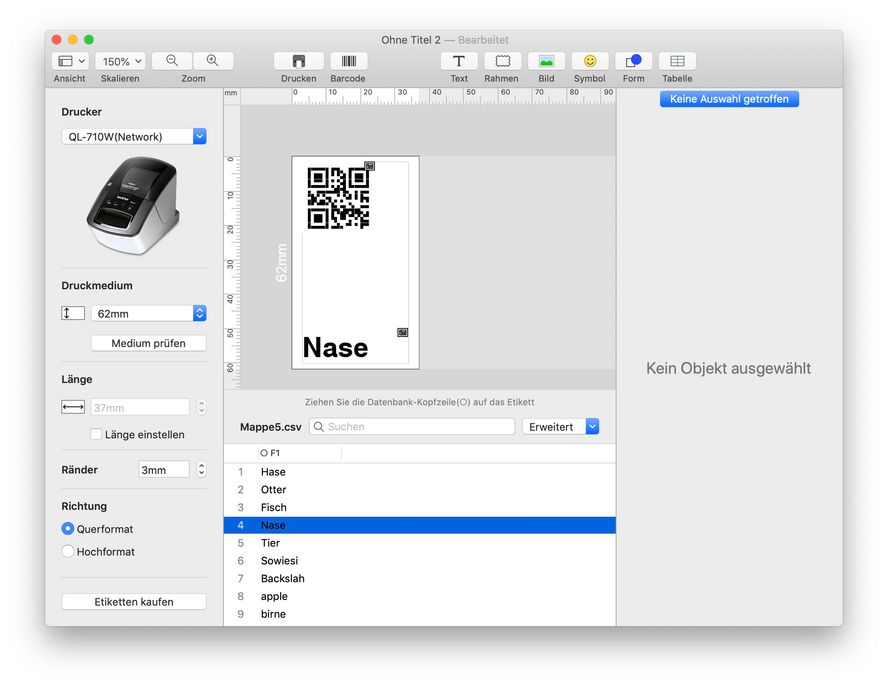Select the QR code on the label
Screen dimensions: 888x686
point(338,198)
